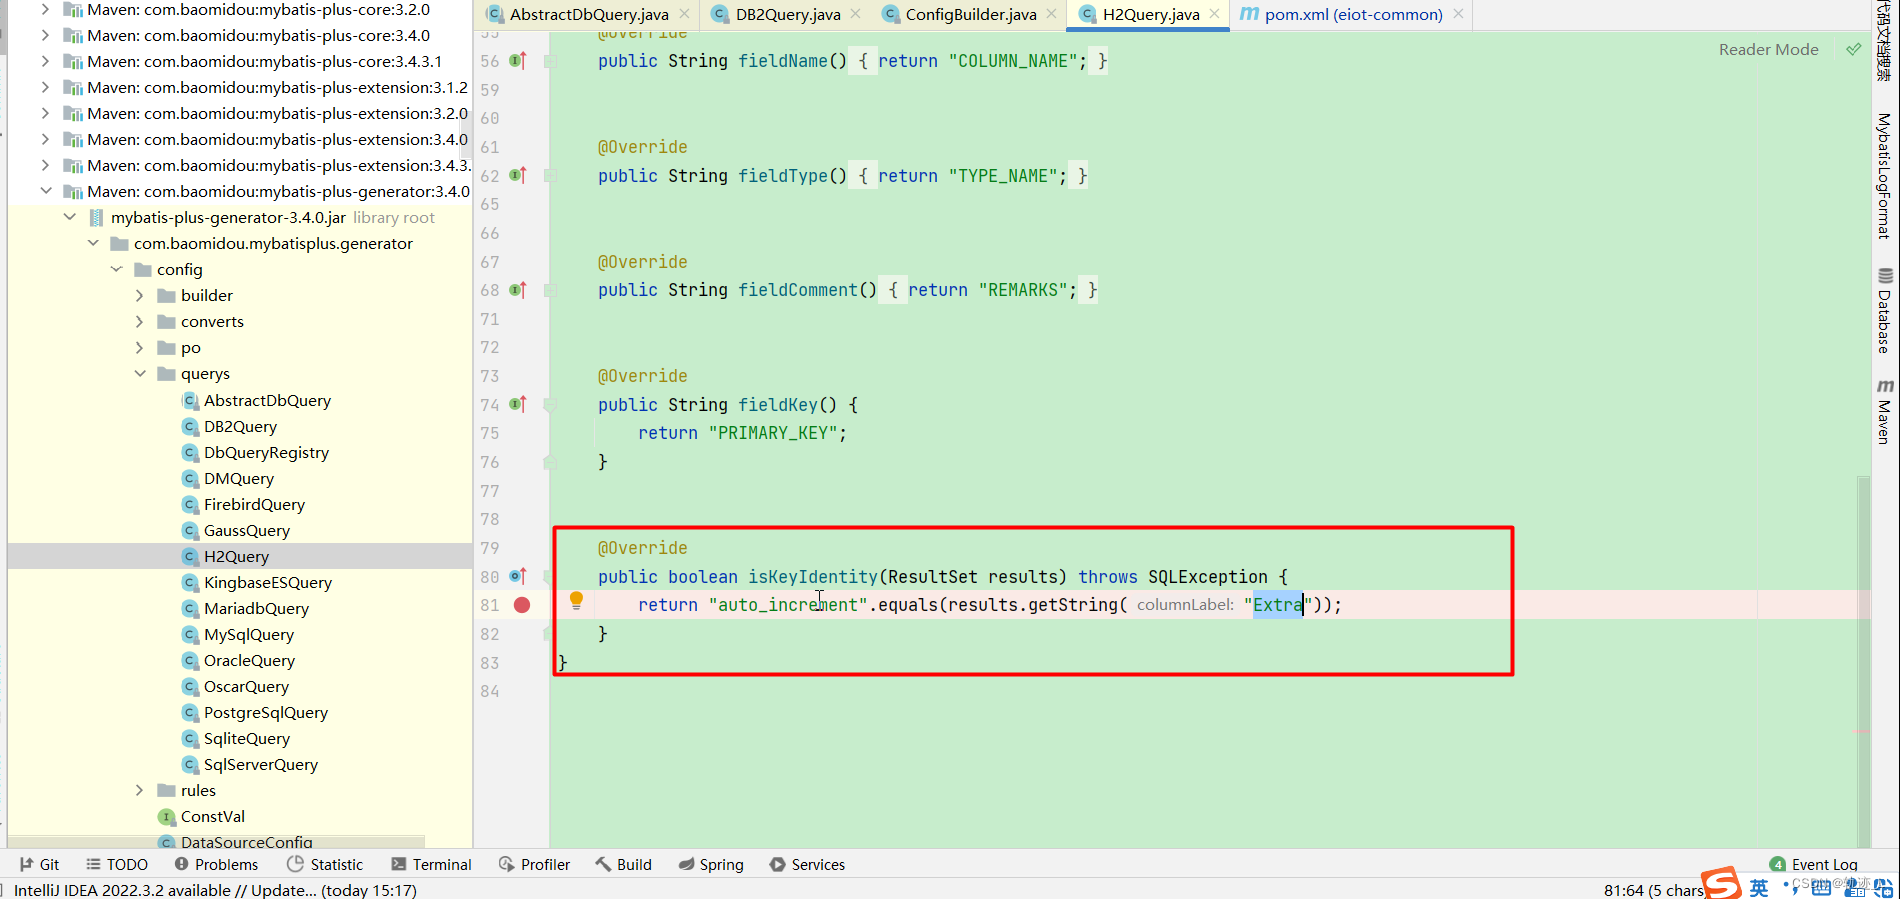Open the Git tool window
Screen dimensions: 1900x899
pos(40,864)
